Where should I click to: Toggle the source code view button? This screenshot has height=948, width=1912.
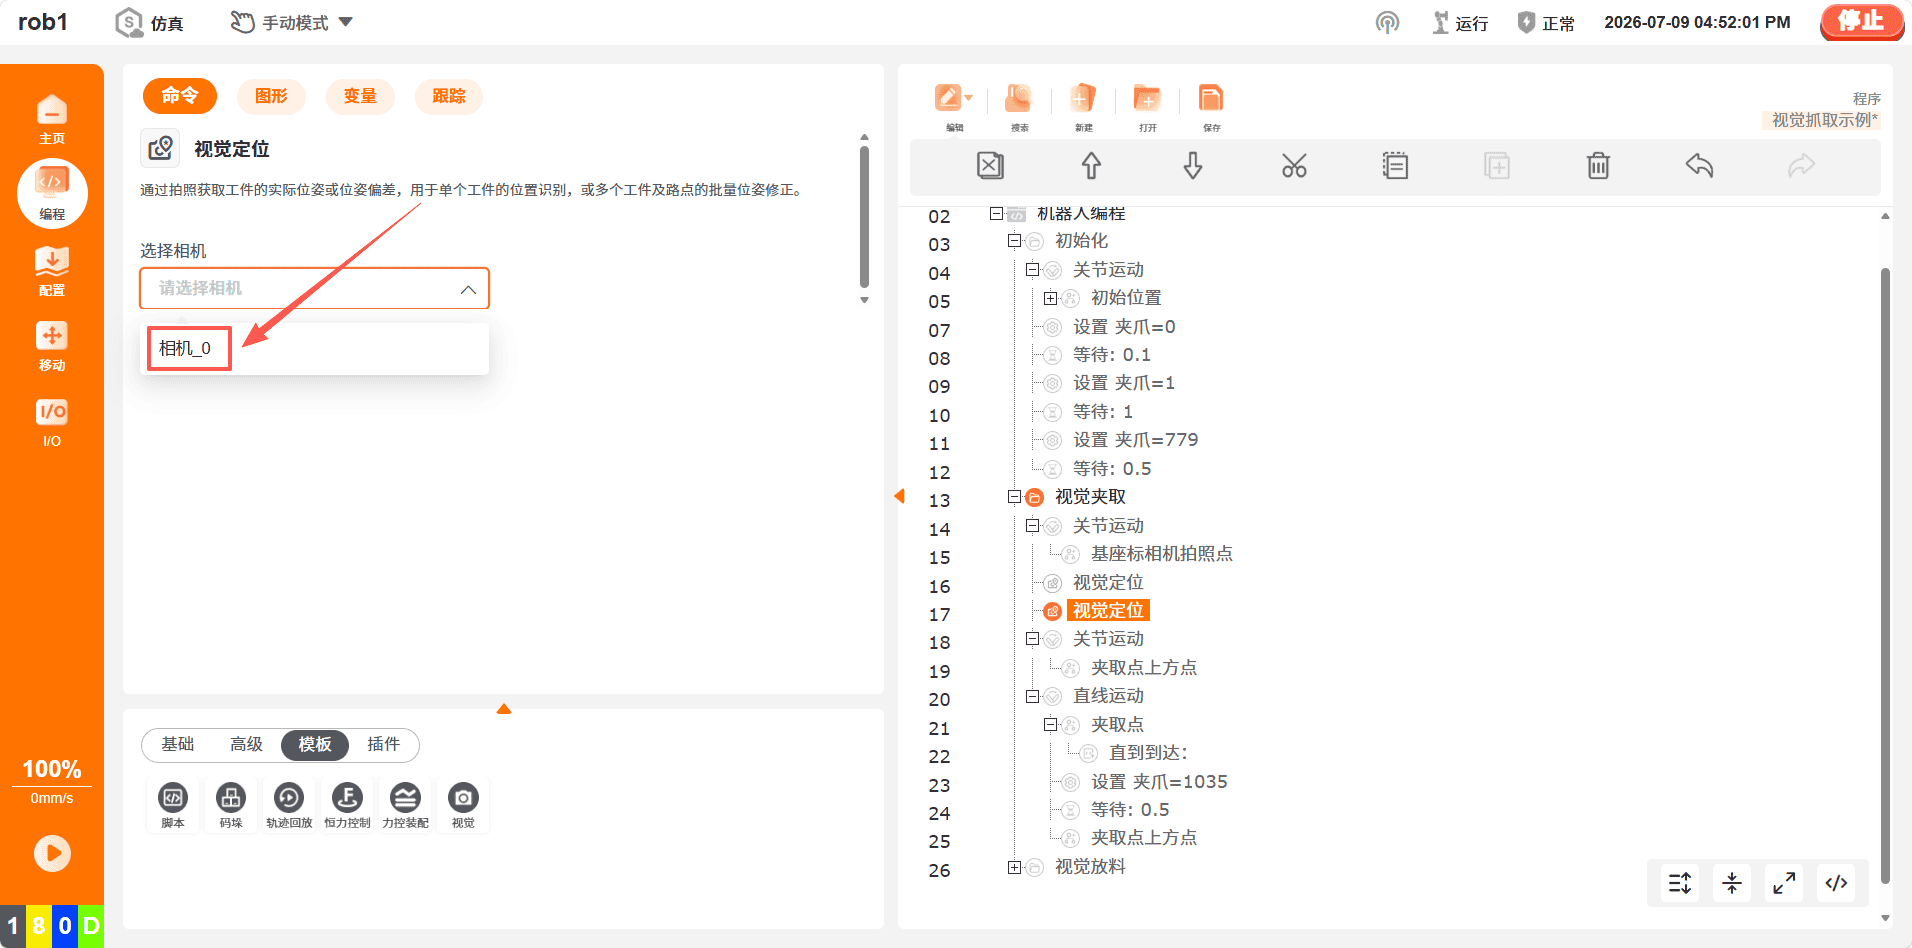pos(1836,883)
